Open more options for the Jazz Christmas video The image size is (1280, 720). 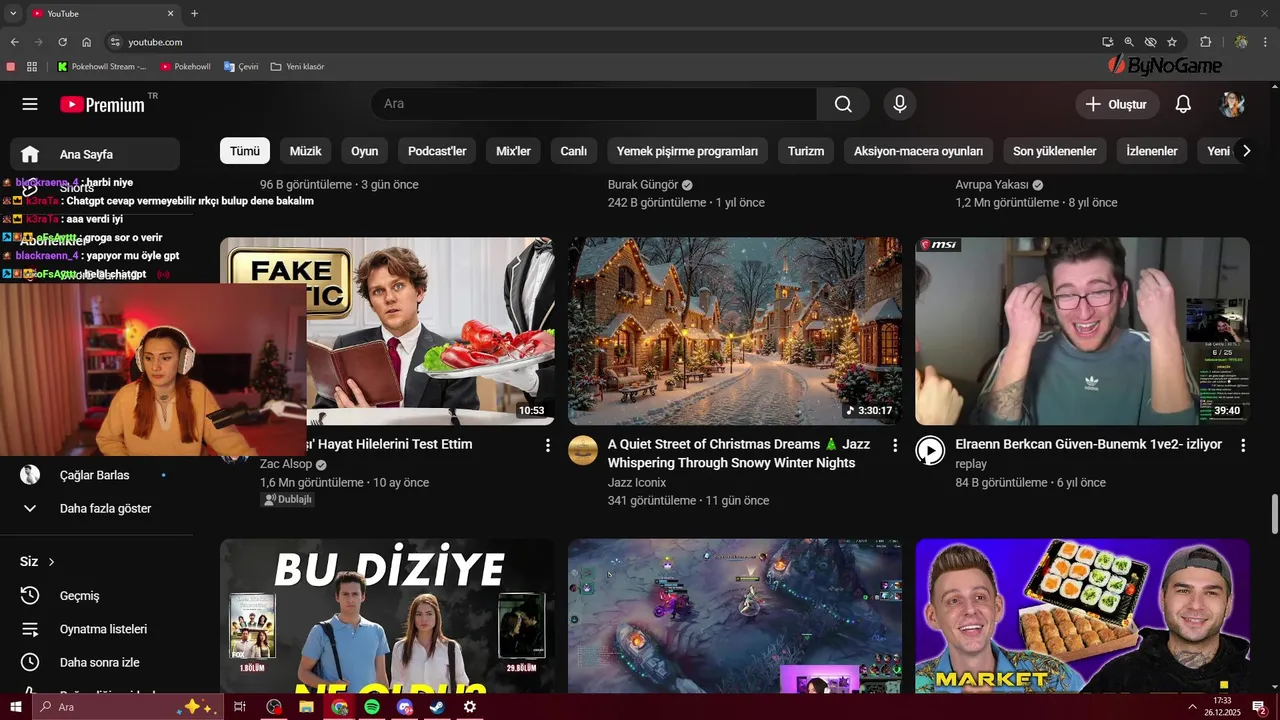point(895,445)
